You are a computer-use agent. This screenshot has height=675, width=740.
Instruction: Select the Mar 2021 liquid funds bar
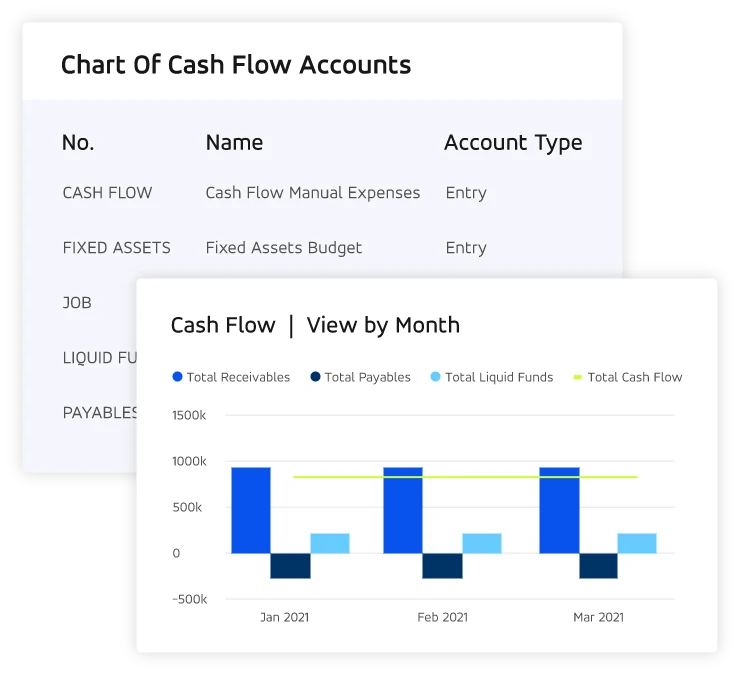[x=637, y=543]
